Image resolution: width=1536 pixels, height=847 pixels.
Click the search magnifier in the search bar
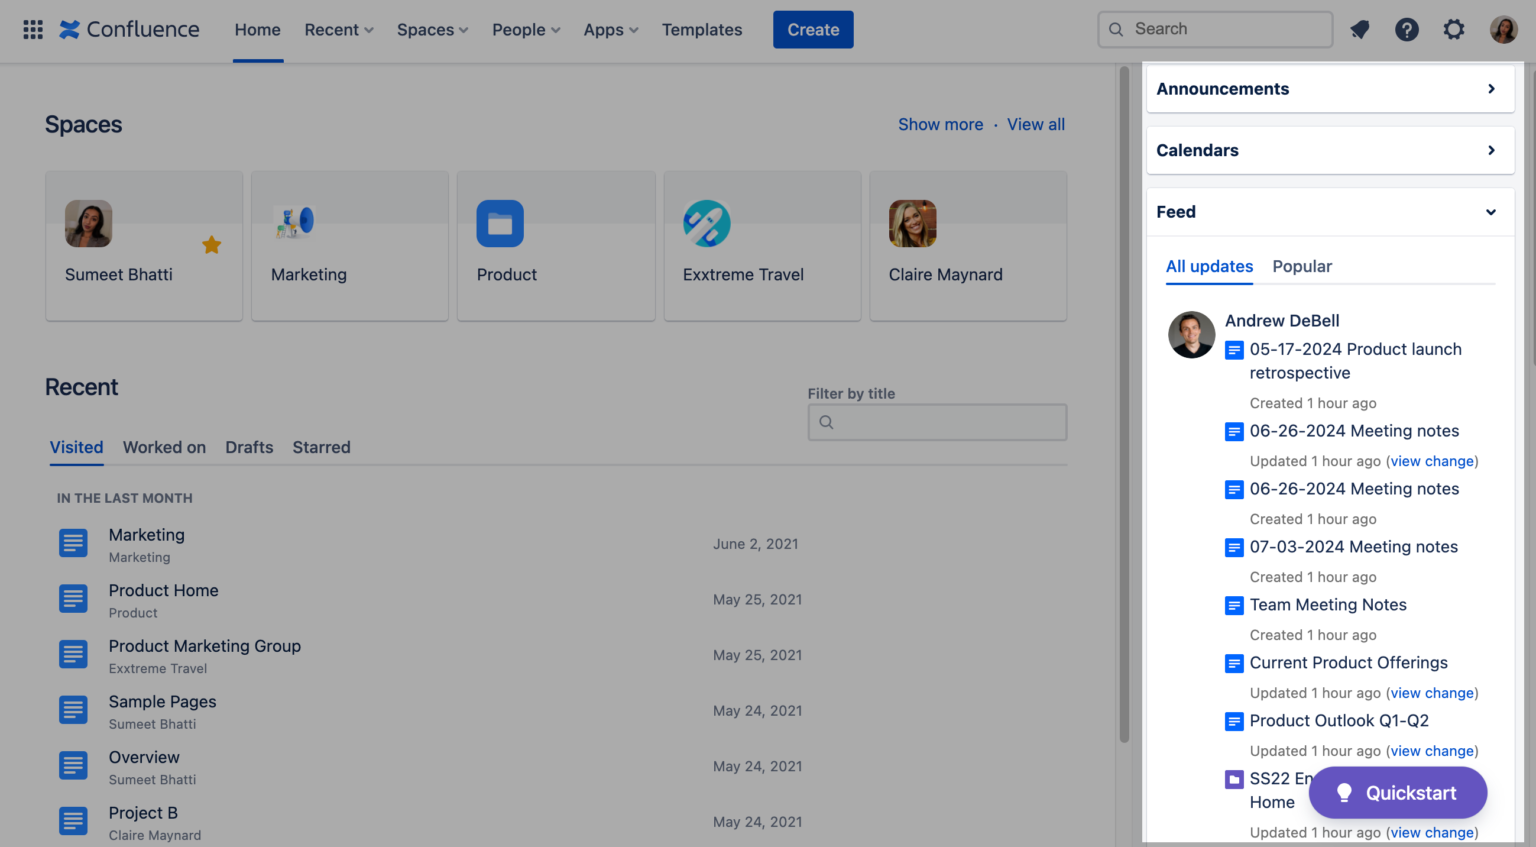coord(1116,29)
